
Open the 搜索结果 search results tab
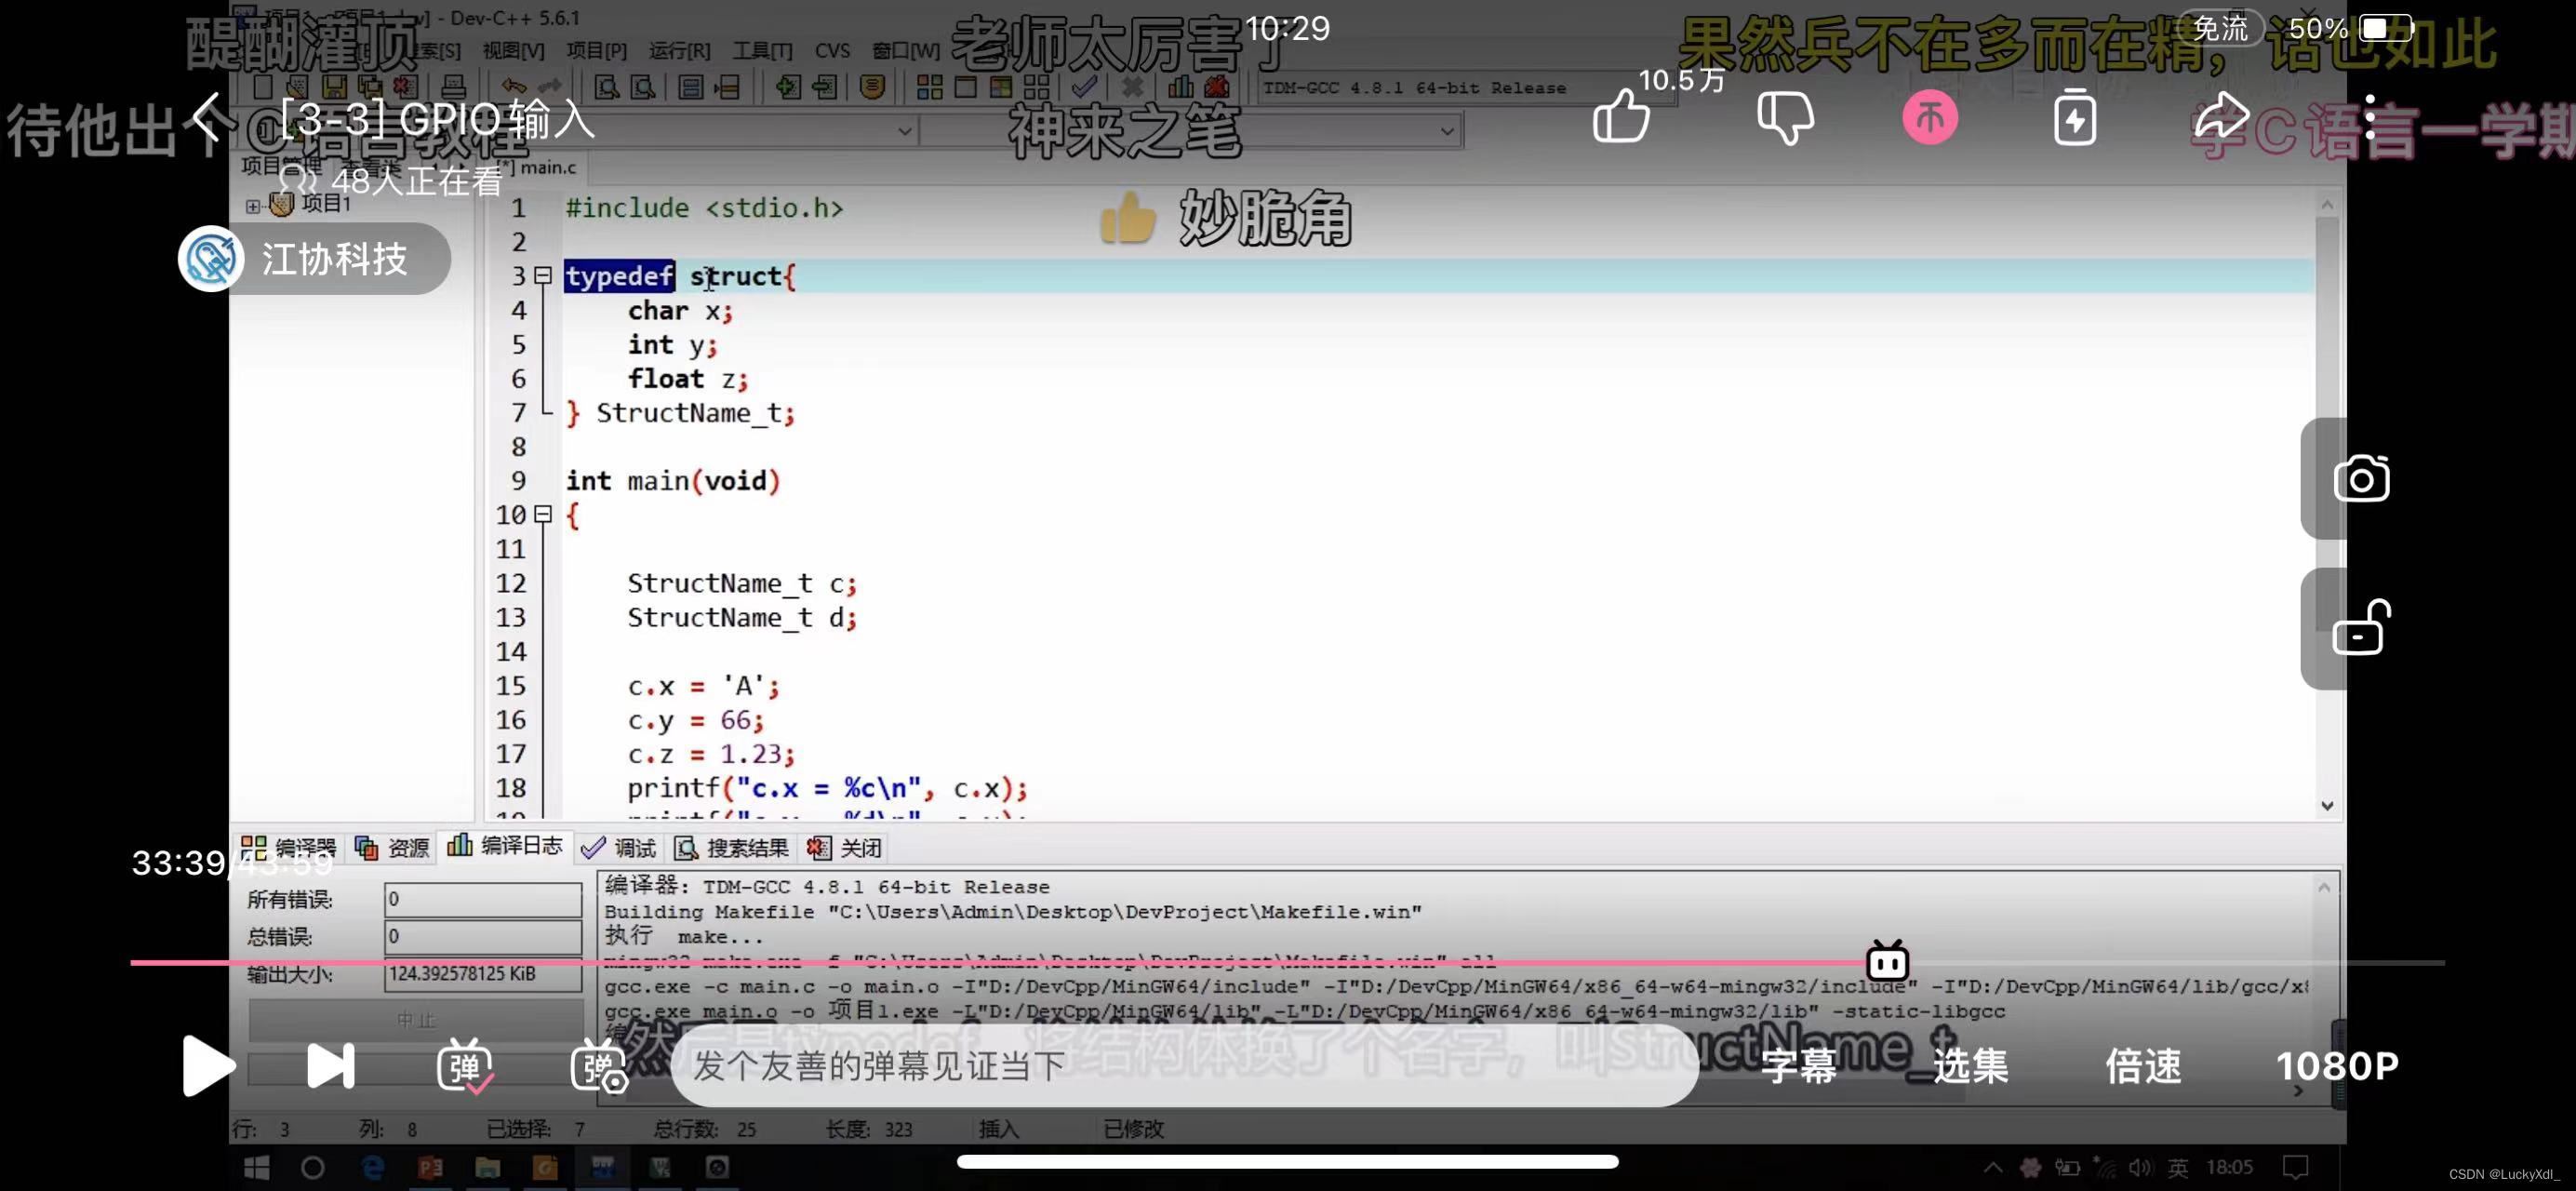[x=732, y=848]
